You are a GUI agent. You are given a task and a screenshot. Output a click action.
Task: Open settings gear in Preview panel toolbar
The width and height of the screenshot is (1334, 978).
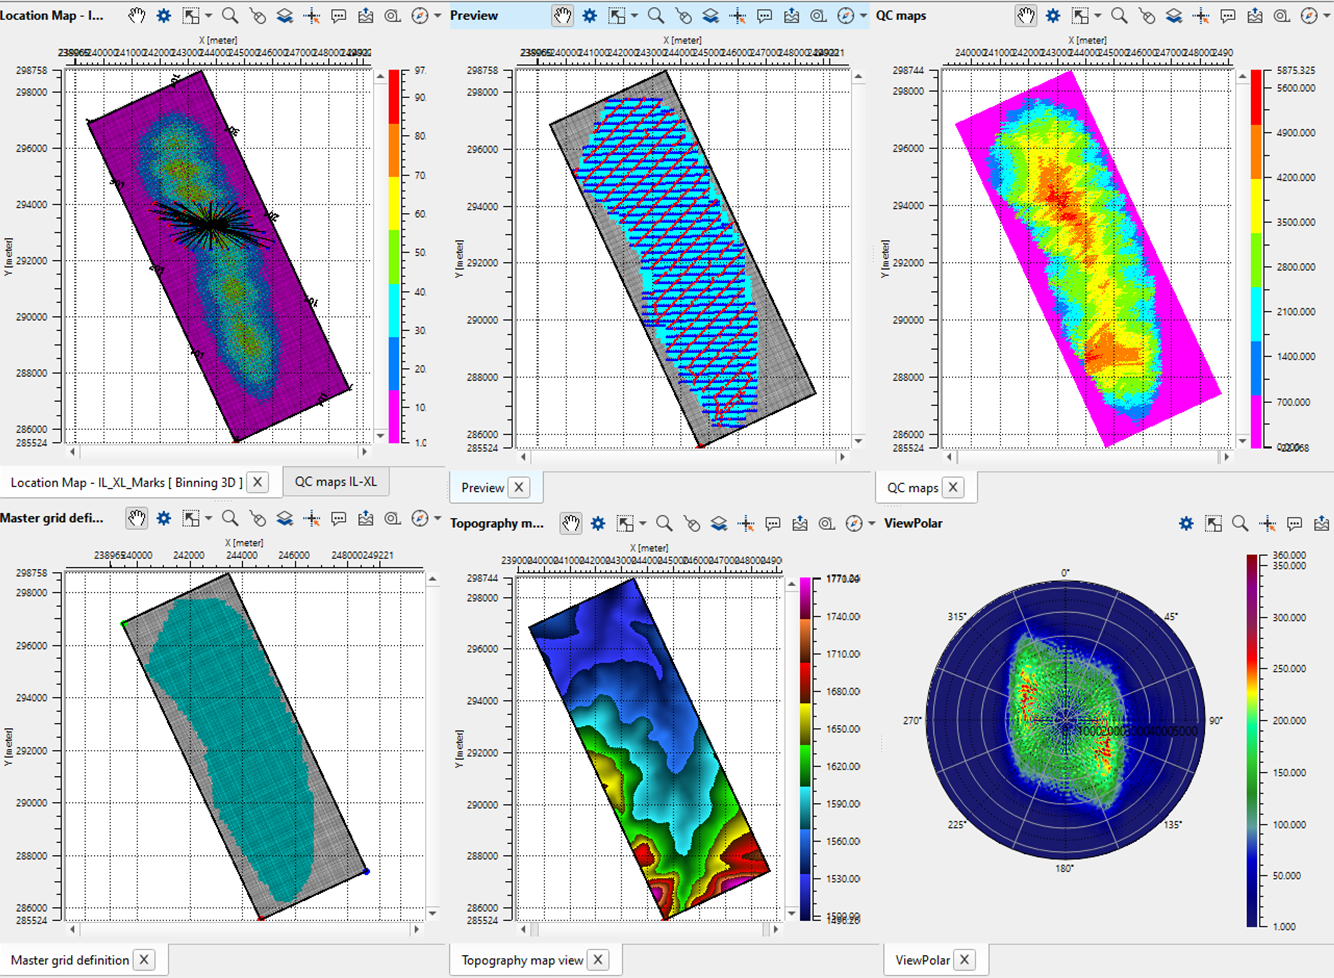(x=590, y=16)
